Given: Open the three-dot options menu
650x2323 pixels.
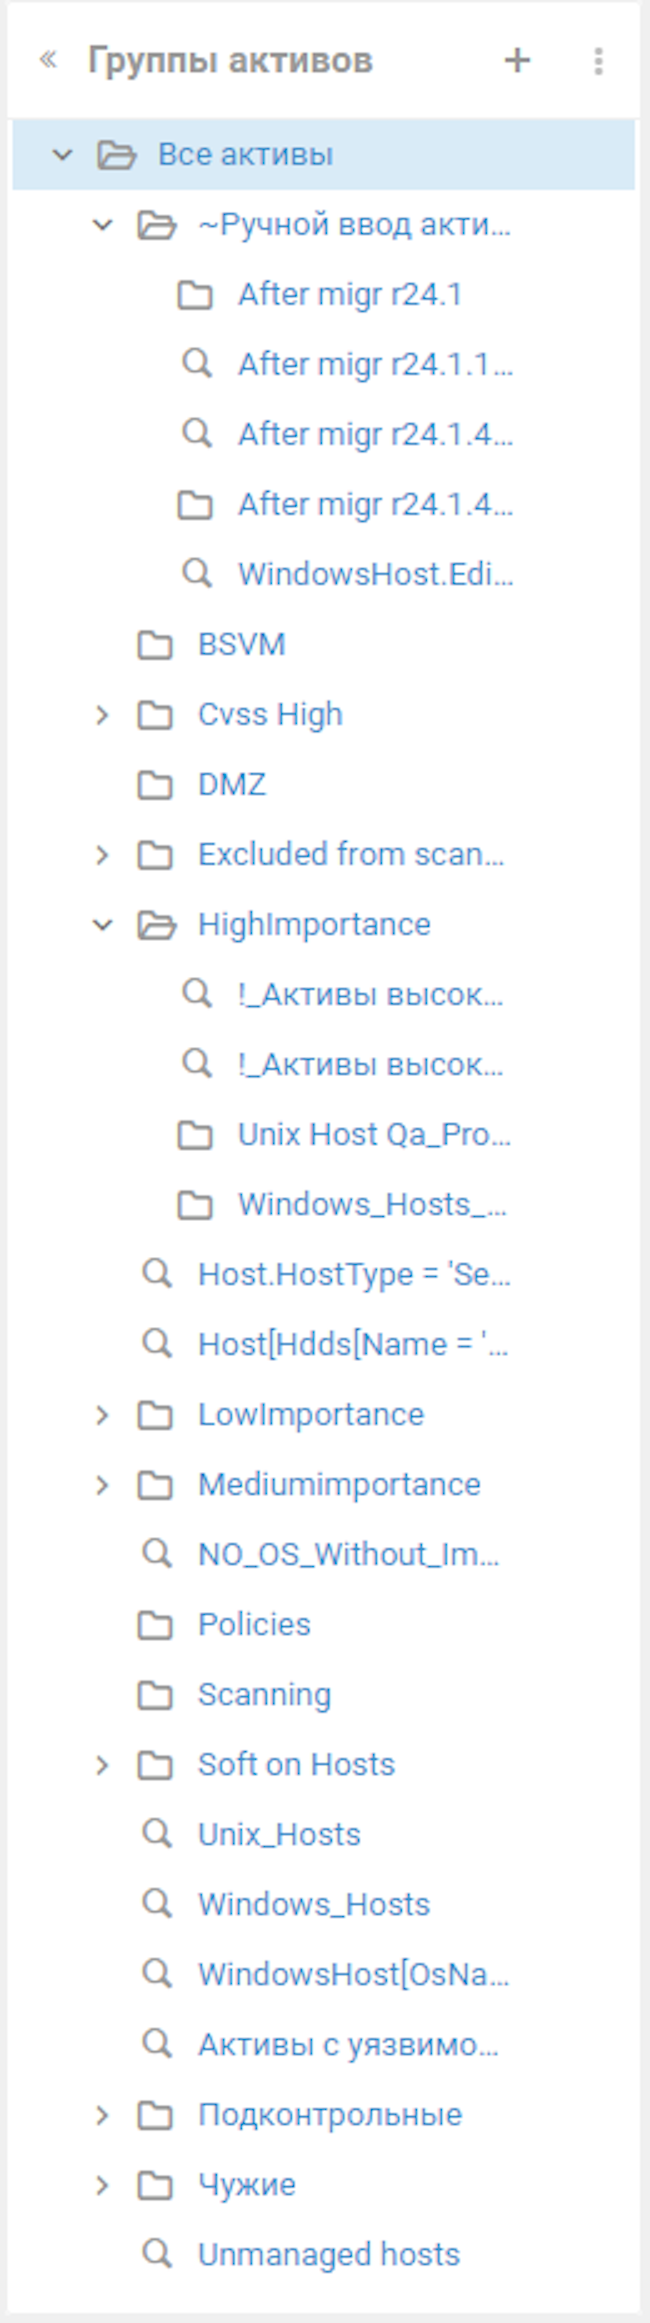Looking at the screenshot, I should point(598,61).
